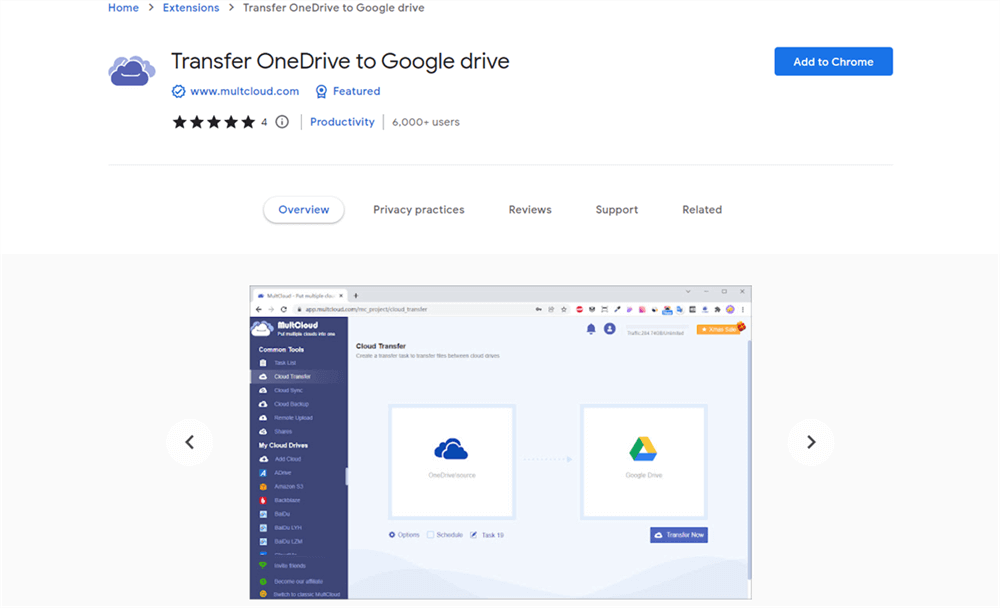This screenshot has height=608, width=1000.
Task: Switch to the Privacy practices tab
Action: (418, 209)
